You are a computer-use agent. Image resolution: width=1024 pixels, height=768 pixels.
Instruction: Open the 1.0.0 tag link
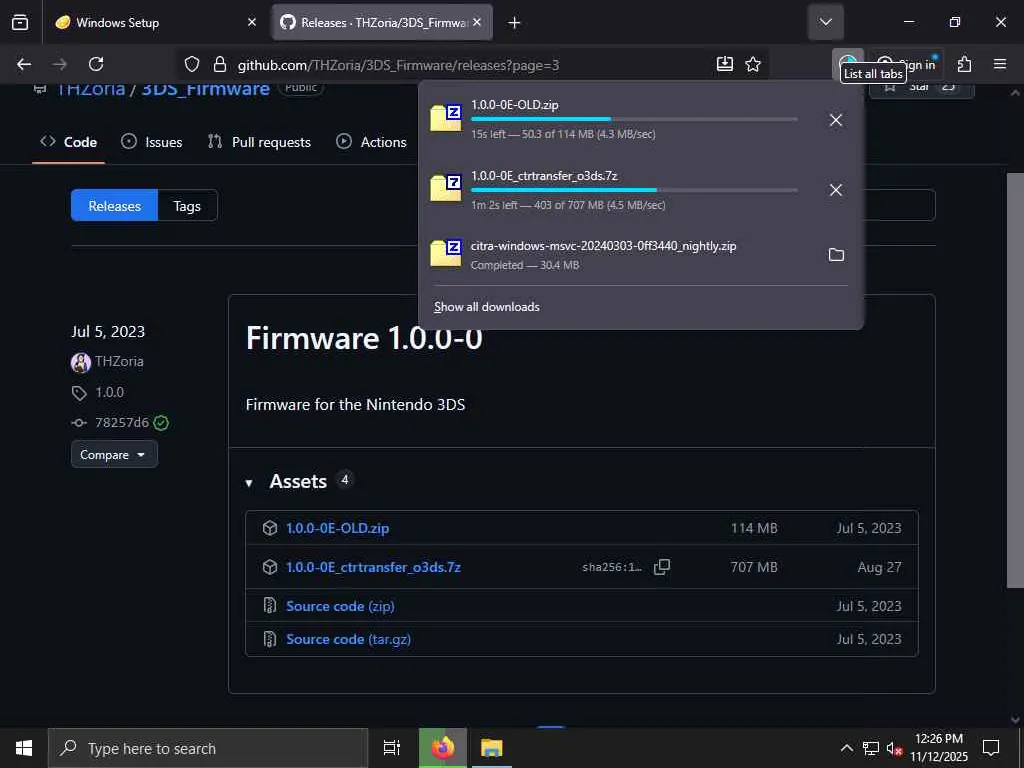pyautogui.click(x=109, y=392)
